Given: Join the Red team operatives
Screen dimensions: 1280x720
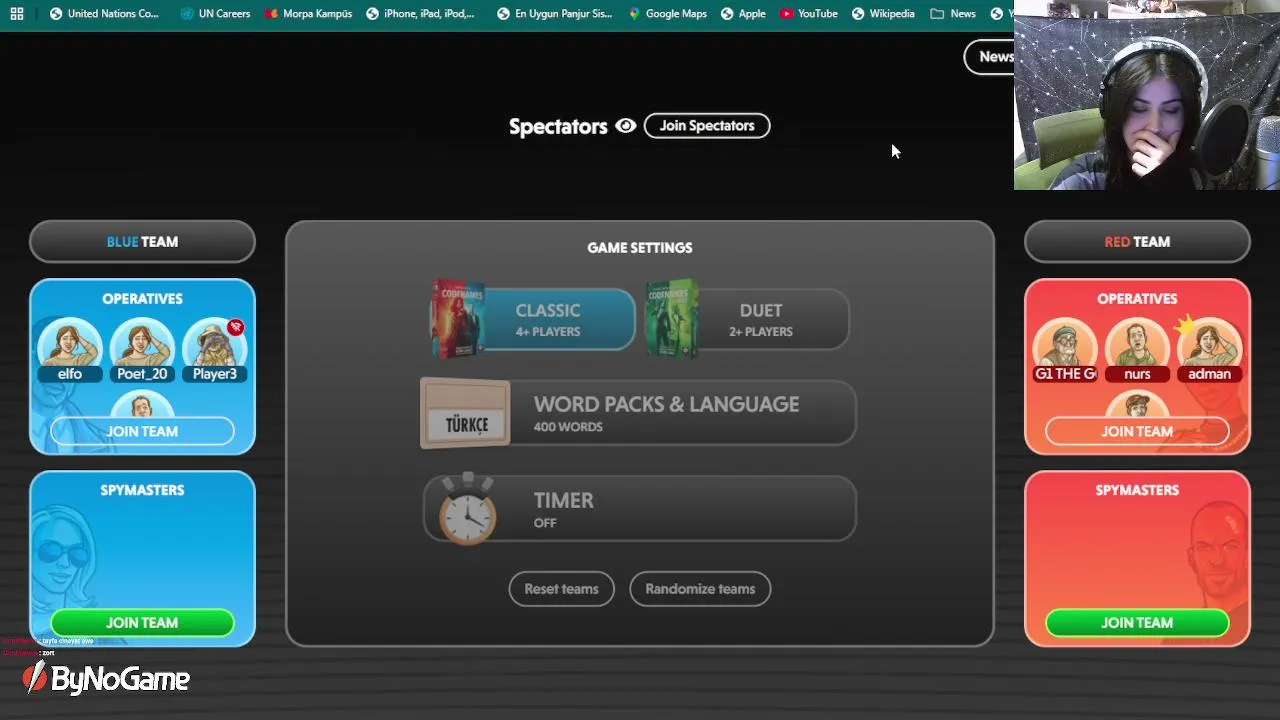Looking at the screenshot, I should [x=1137, y=431].
